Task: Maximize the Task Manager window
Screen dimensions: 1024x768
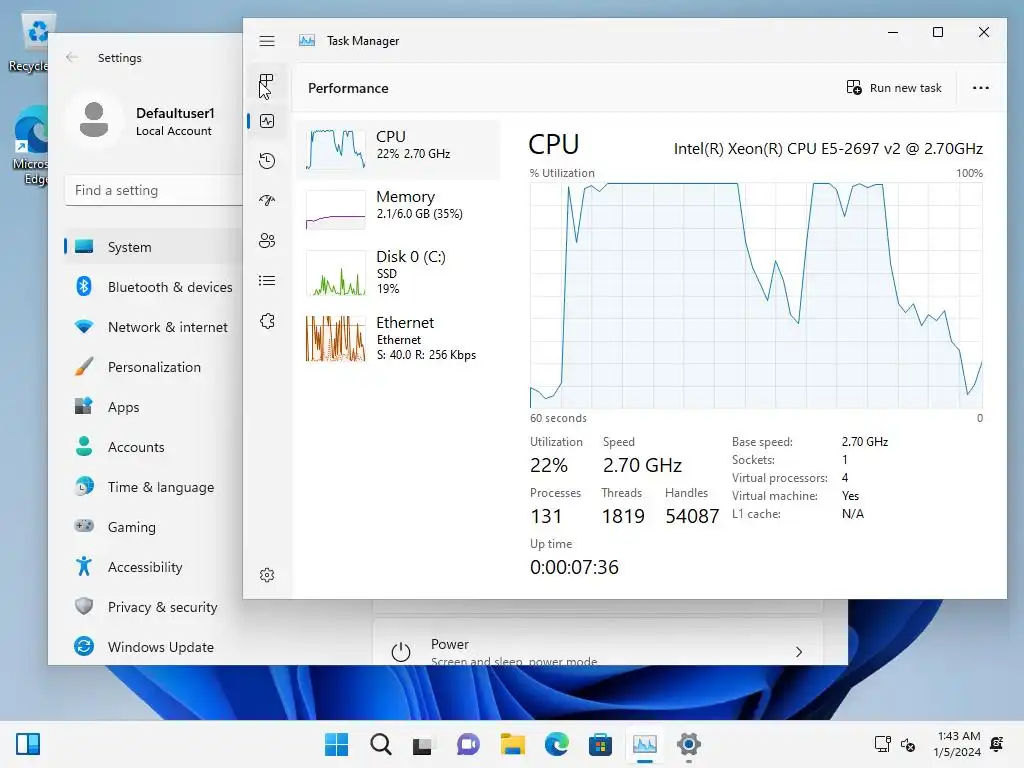Action: pos(938,32)
